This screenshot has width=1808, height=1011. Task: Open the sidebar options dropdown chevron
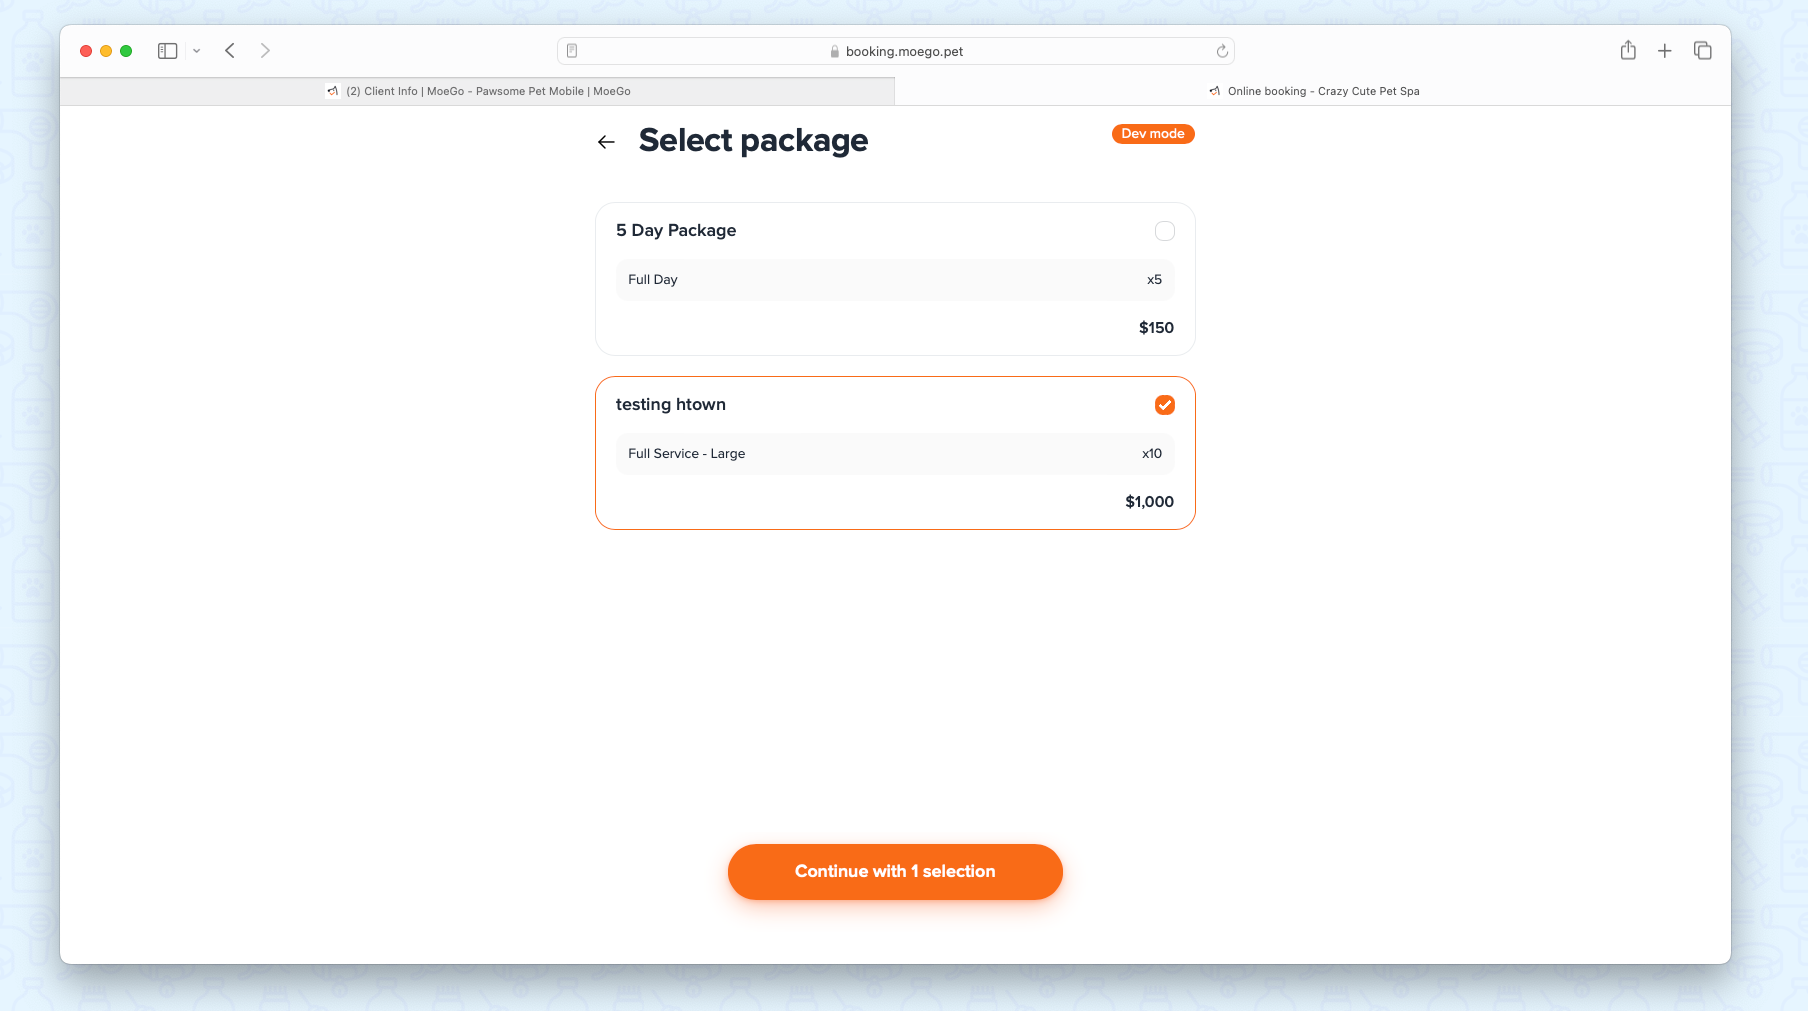tap(197, 51)
